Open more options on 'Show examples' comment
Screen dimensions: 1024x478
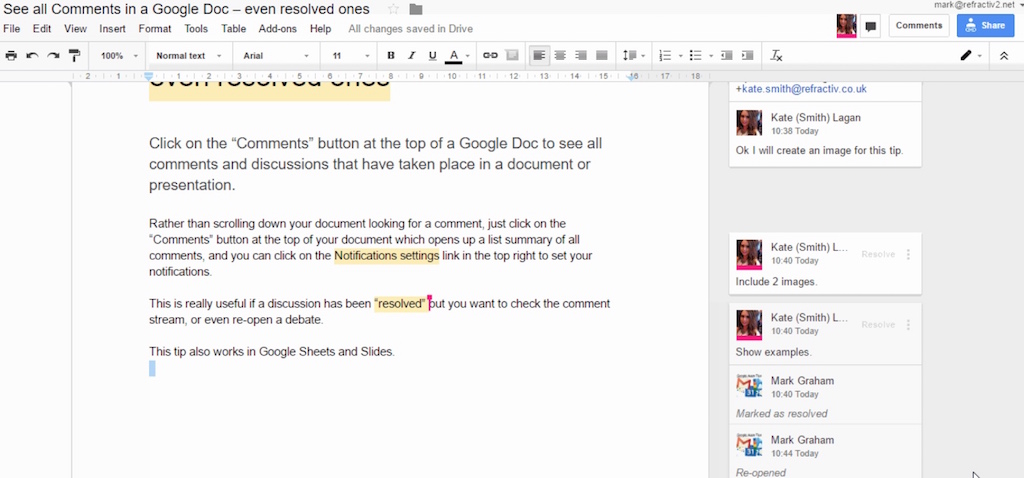pyautogui.click(x=908, y=325)
